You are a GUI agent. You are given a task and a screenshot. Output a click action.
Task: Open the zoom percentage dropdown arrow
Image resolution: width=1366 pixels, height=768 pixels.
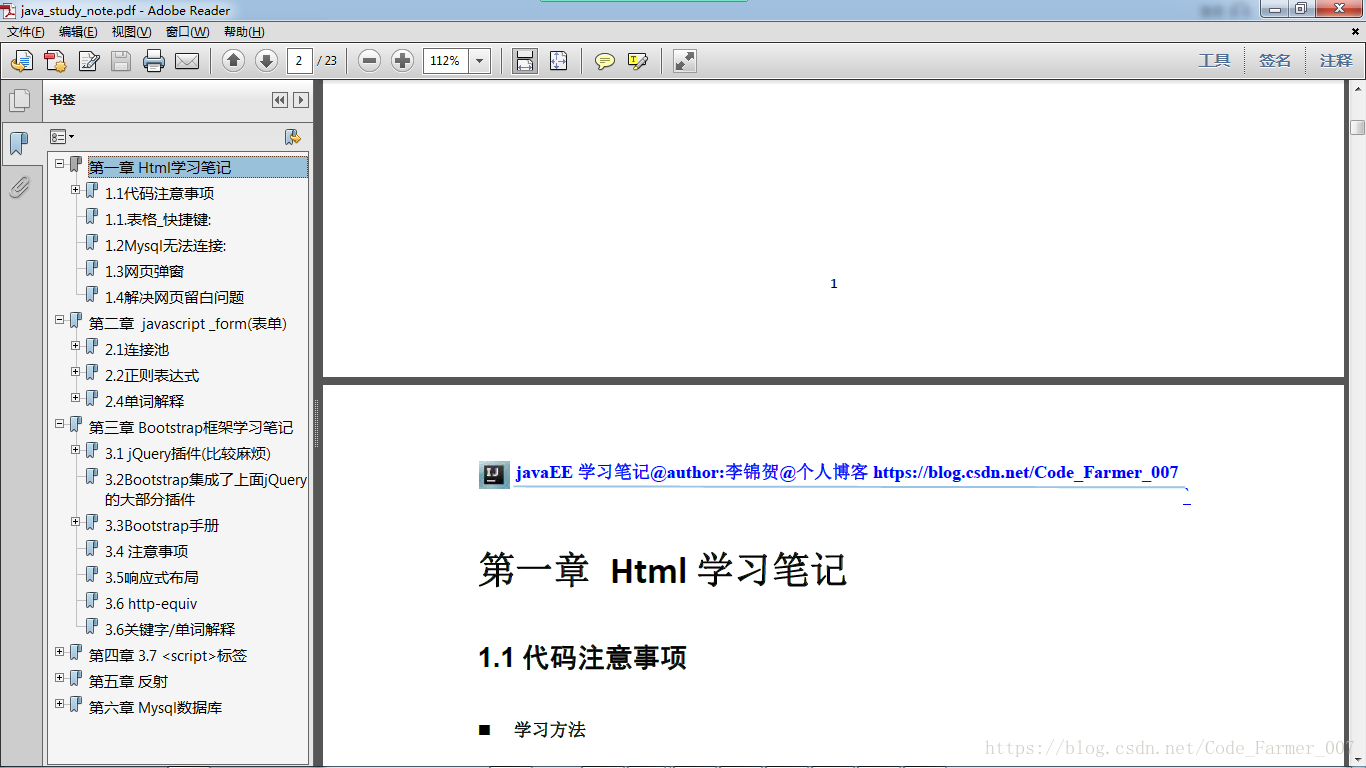(480, 61)
